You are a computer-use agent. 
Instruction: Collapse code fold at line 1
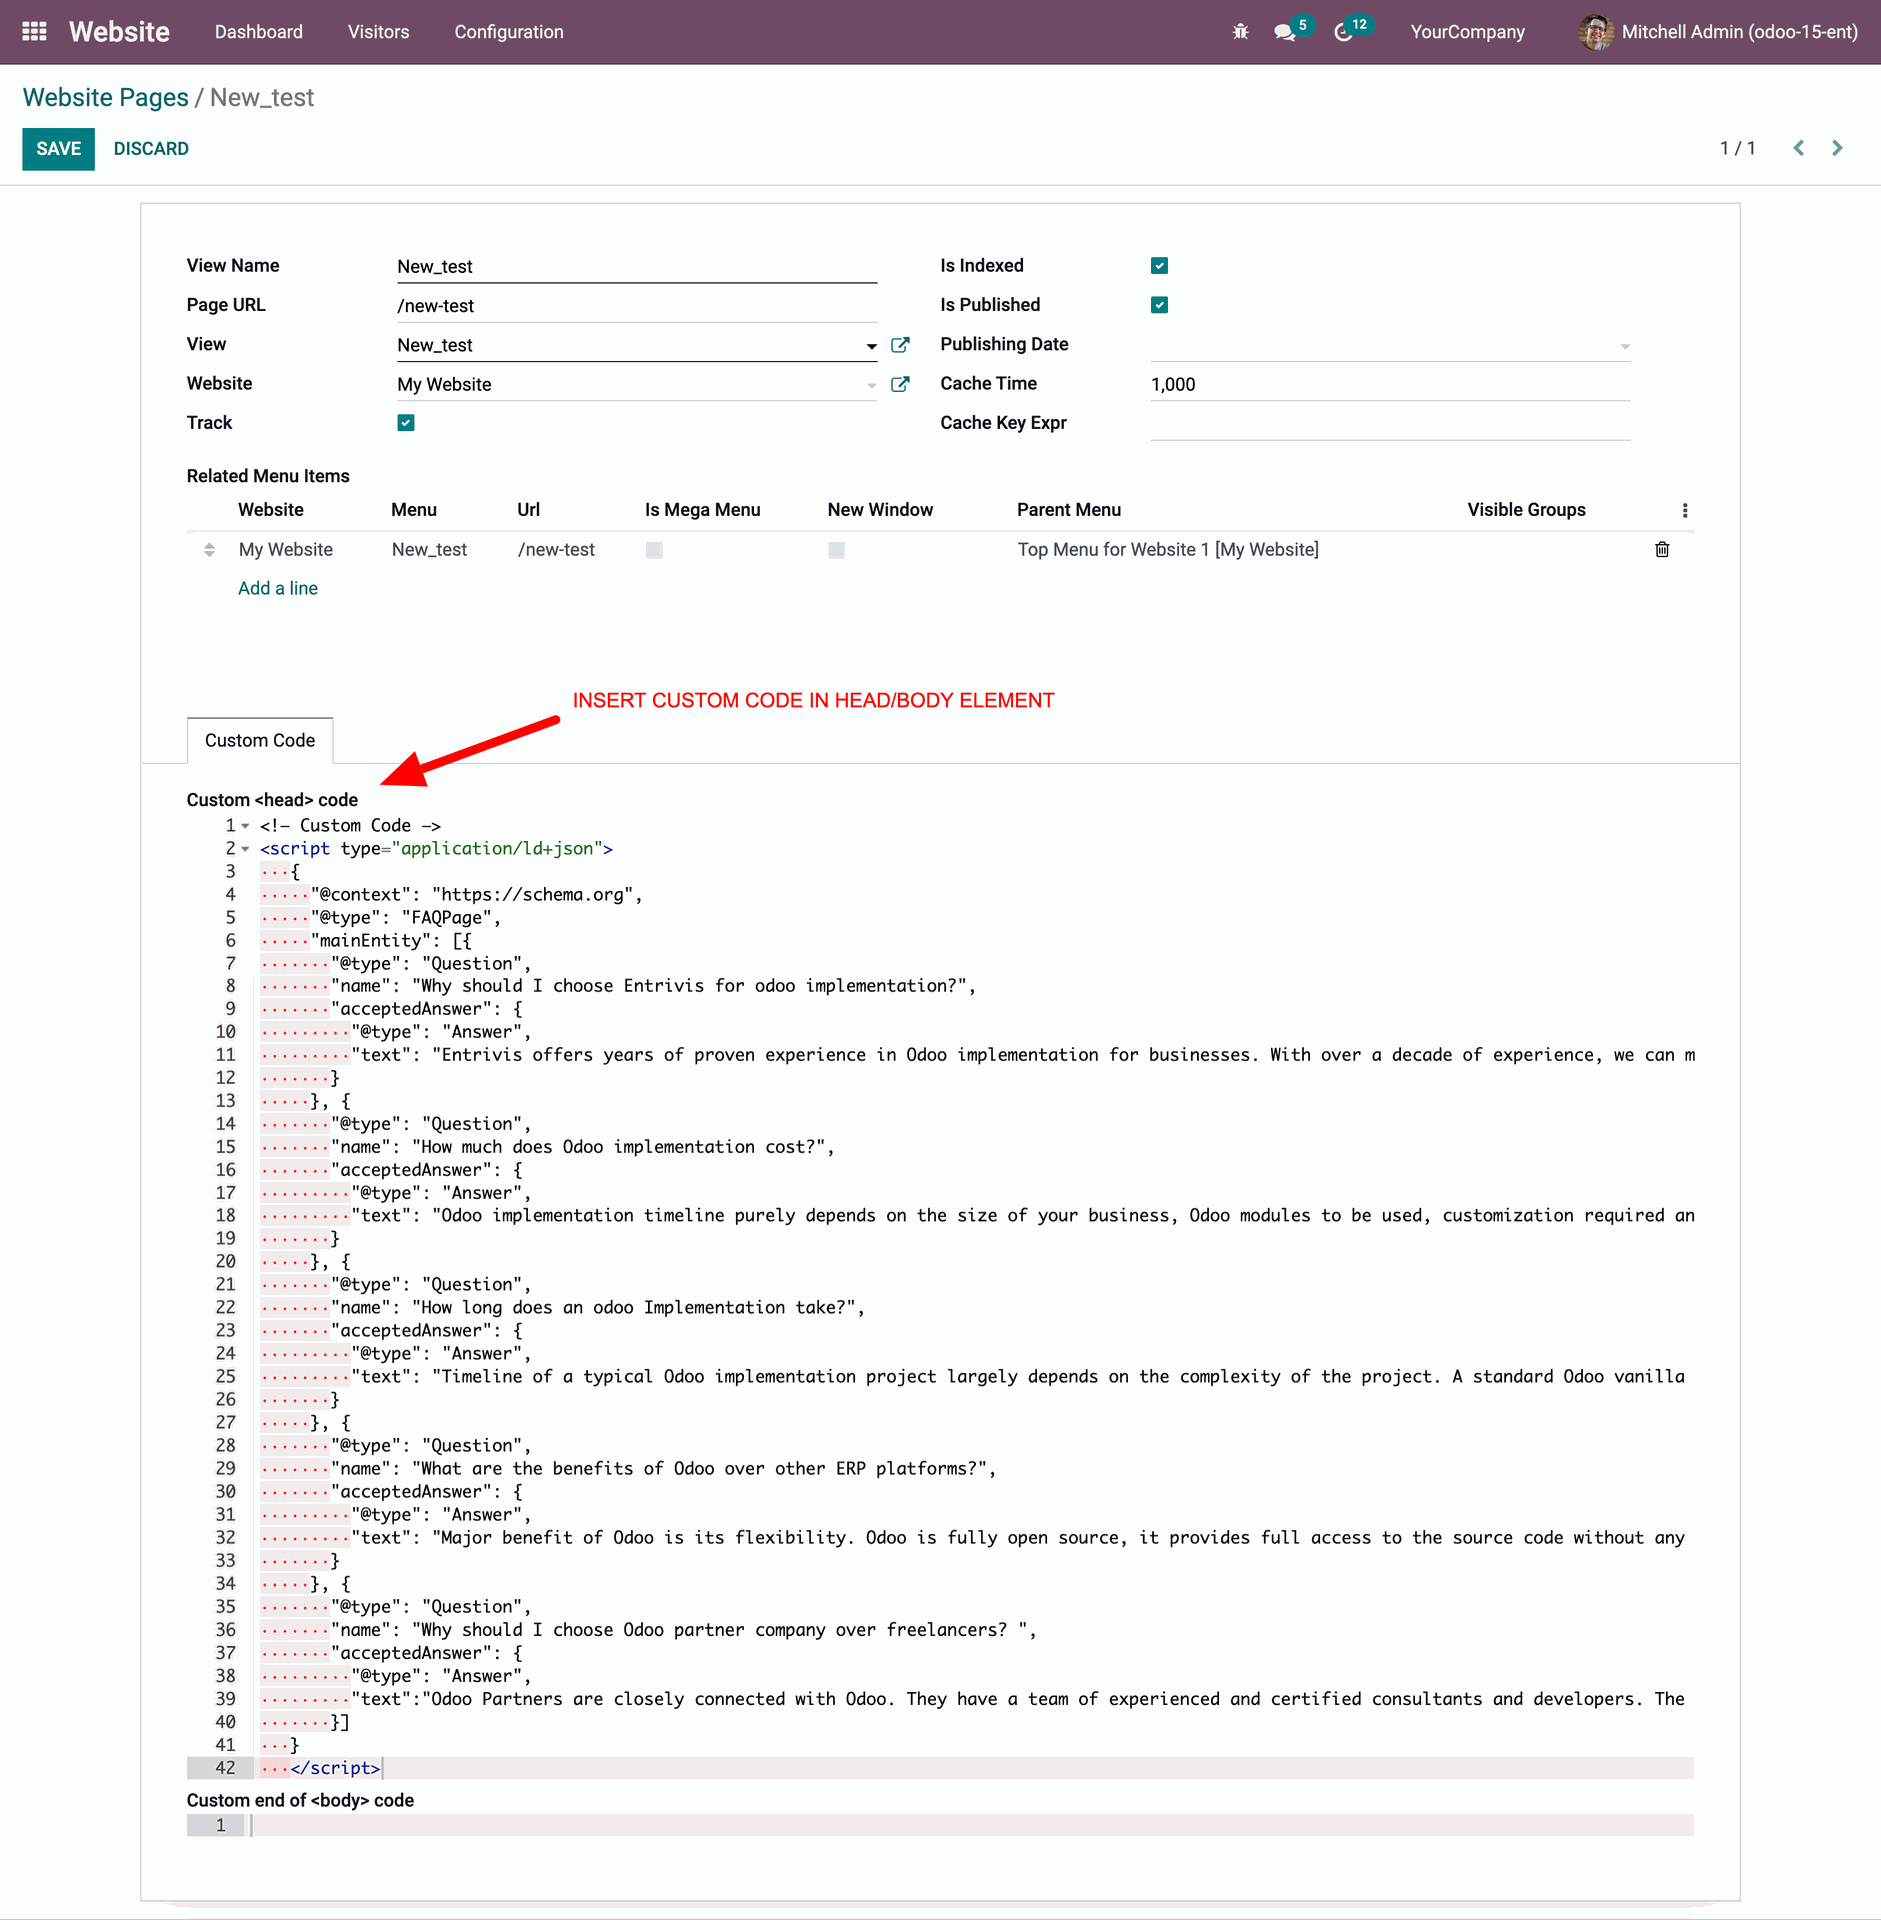tap(245, 826)
